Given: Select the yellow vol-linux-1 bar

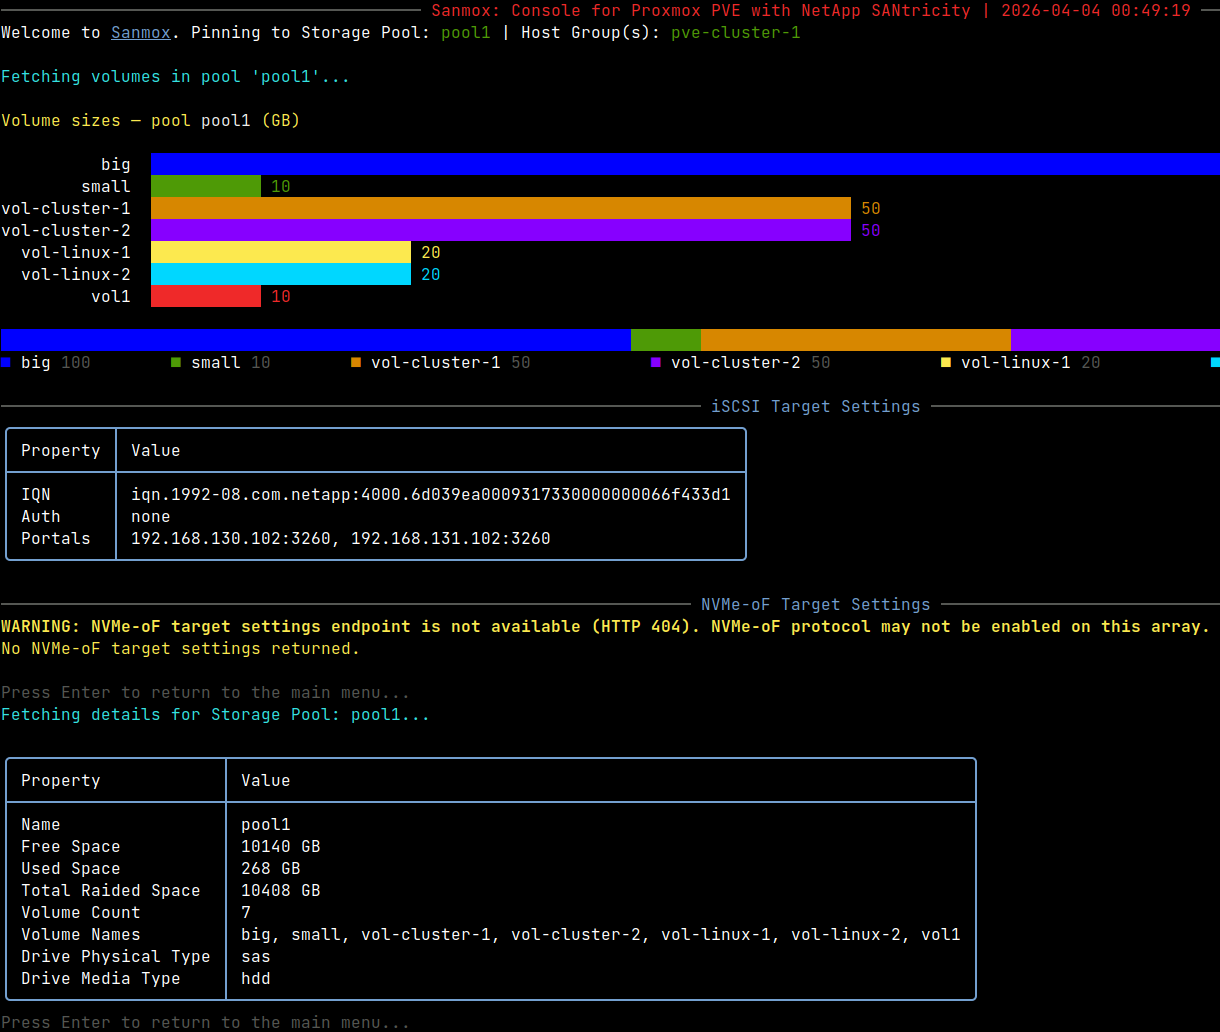Looking at the screenshot, I should [281, 252].
